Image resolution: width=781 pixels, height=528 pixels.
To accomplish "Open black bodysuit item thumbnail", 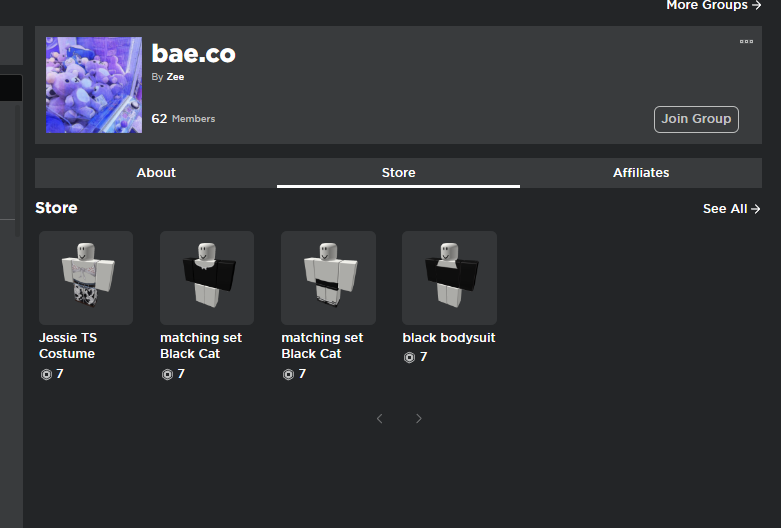I will [449, 278].
